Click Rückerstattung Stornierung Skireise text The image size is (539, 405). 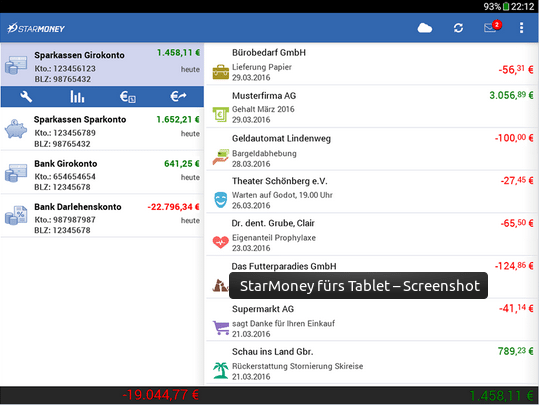click(297, 366)
